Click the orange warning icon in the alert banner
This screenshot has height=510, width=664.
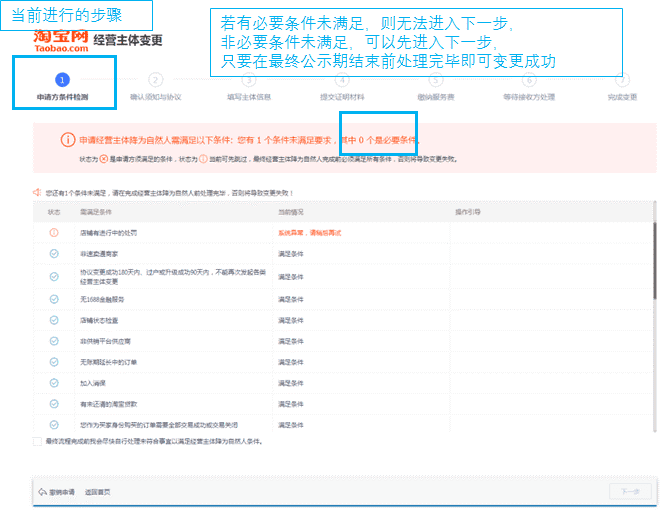click(x=67, y=141)
